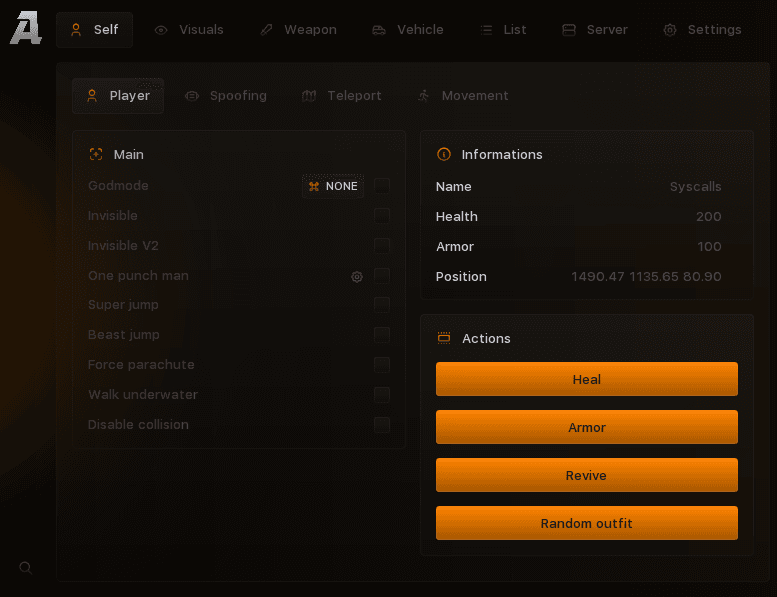Screen dimensions: 777x597
Task: Click the Walk underwater label
Action: click(143, 395)
